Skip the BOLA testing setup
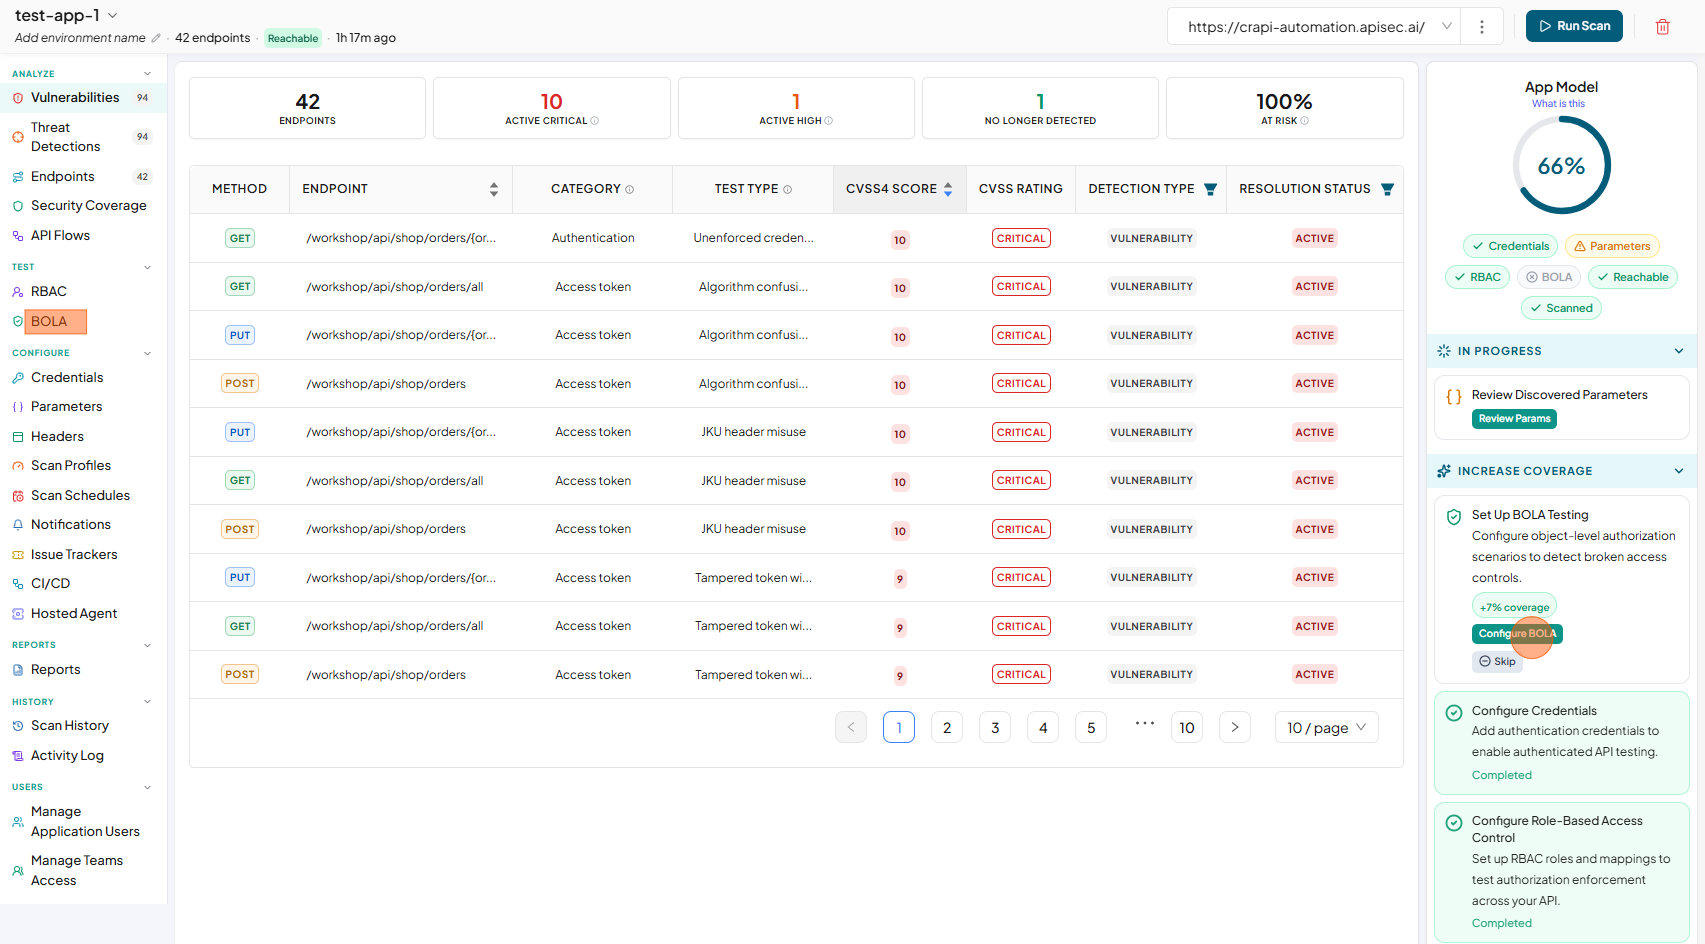This screenshot has height=944, width=1705. point(1497,661)
